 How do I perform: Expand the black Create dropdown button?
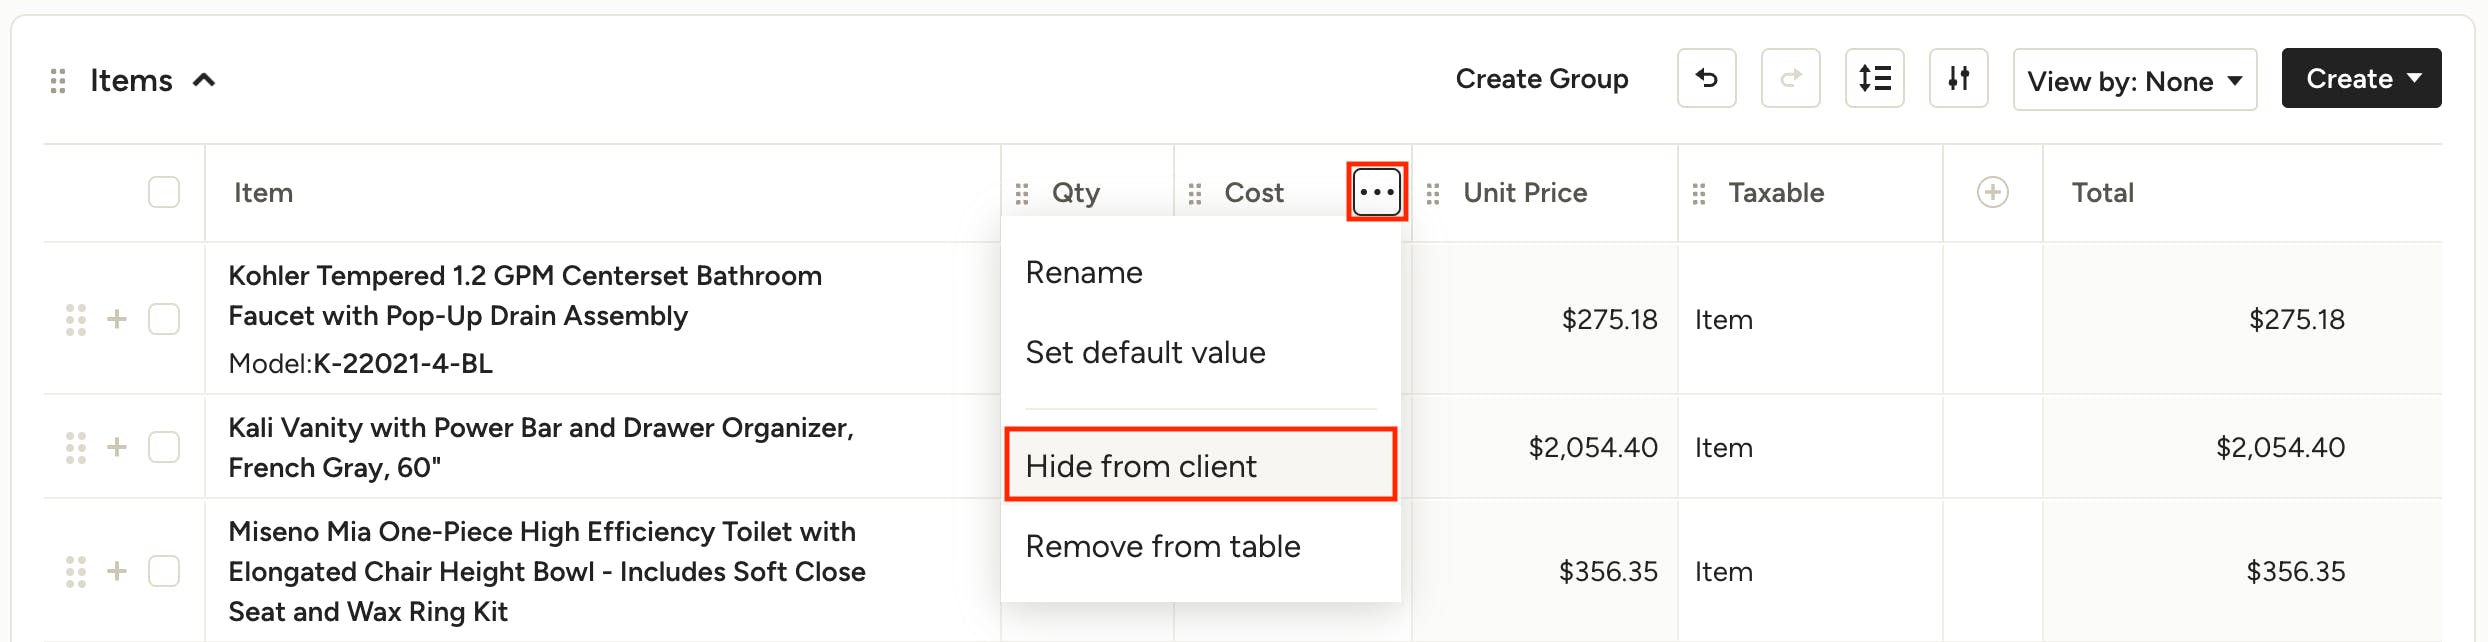point(2361,78)
